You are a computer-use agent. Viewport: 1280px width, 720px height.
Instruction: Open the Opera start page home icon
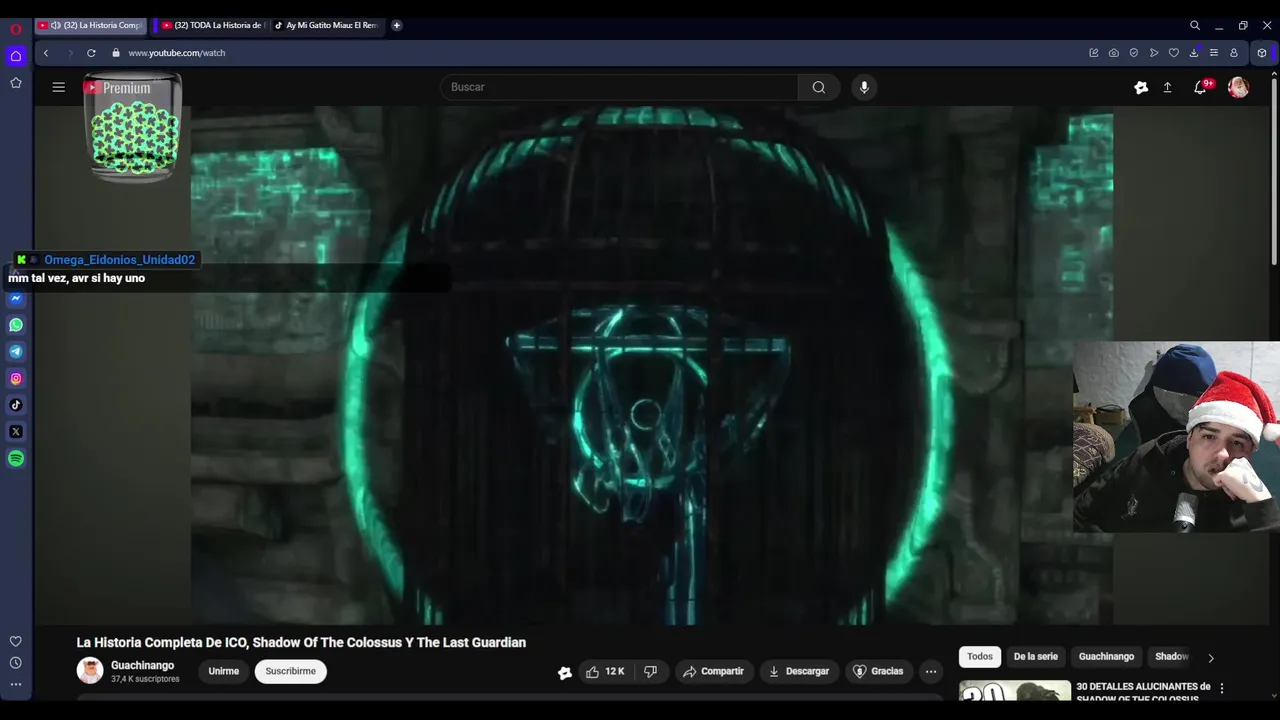16,56
